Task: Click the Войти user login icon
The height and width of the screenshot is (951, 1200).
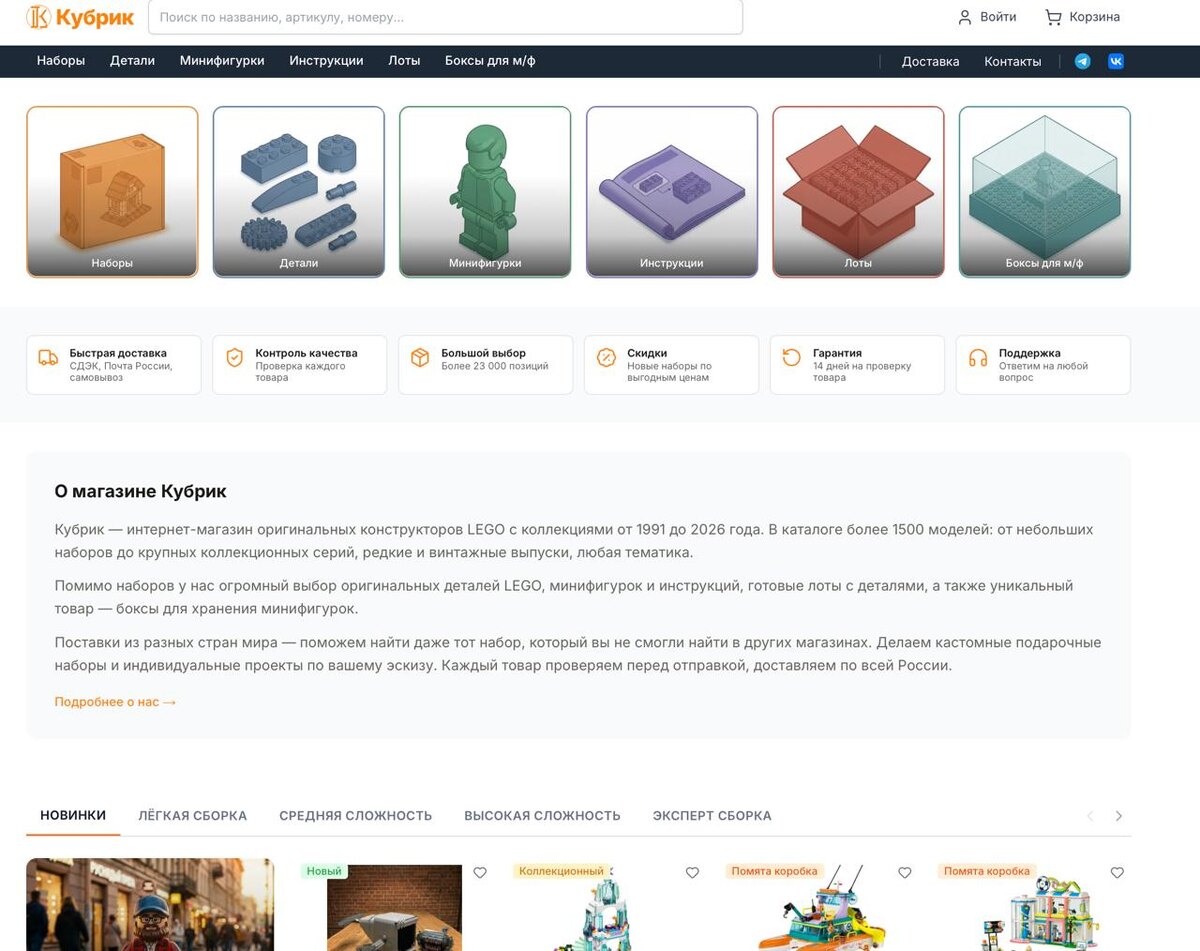Action: tap(965, 17)
